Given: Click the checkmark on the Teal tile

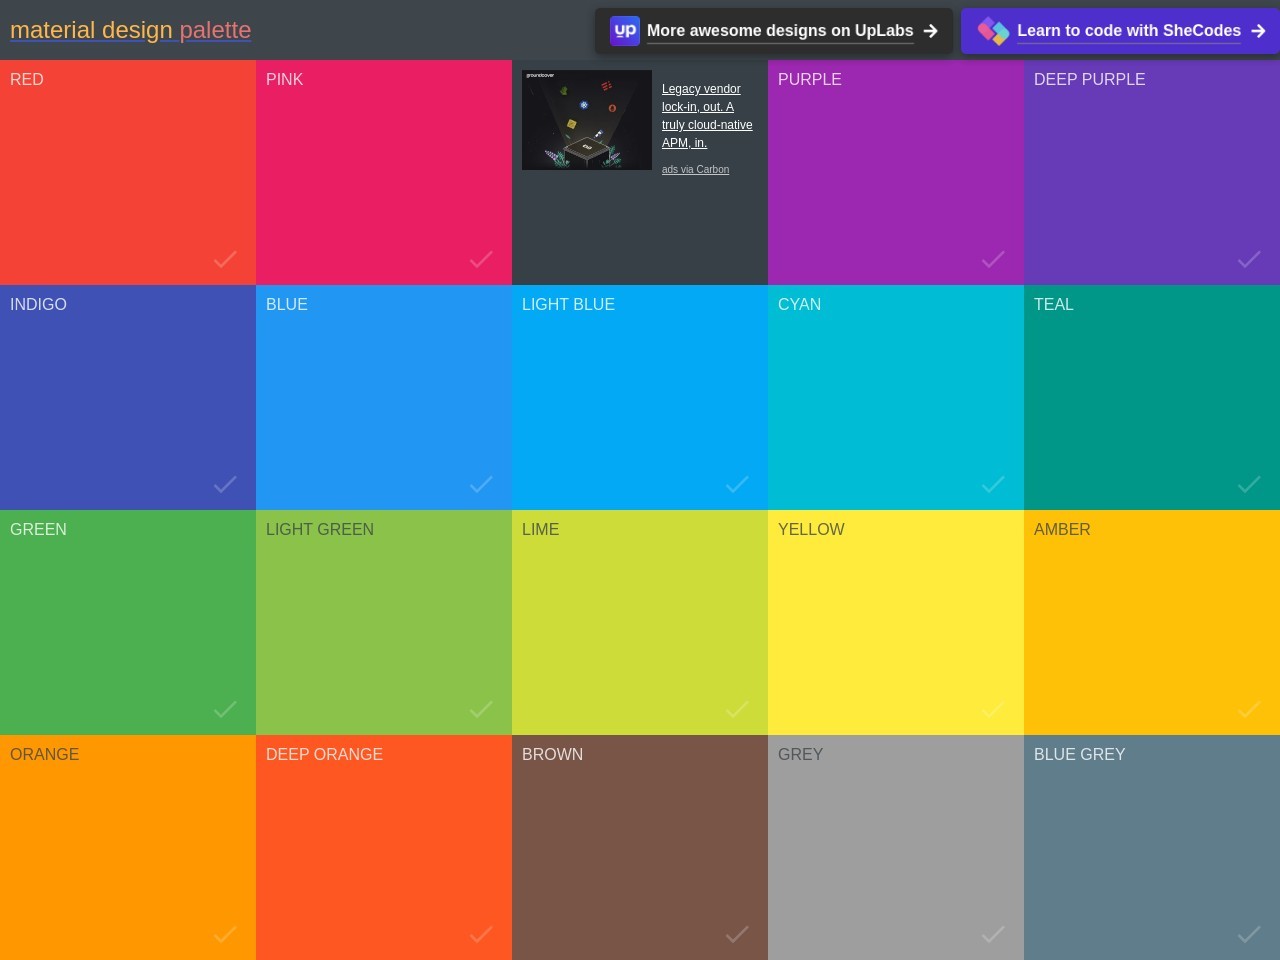Looking at the screenshot, I should tap(1249, 485).
